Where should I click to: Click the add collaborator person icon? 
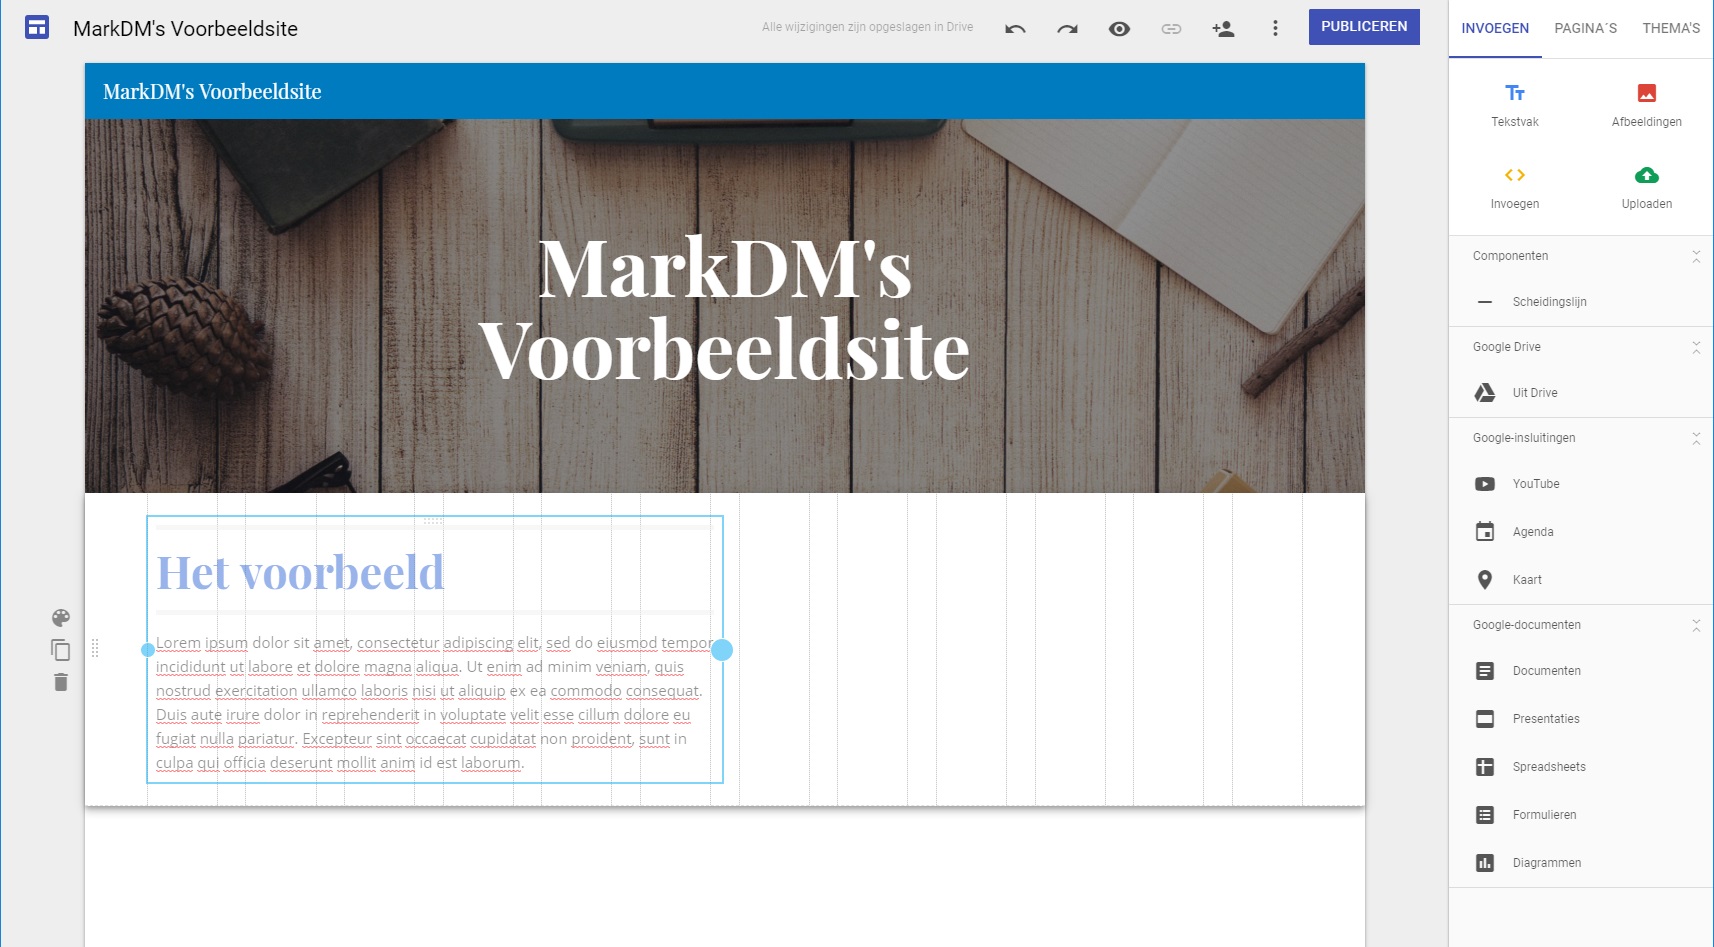pyautogui.click(x=1222, y=29)
